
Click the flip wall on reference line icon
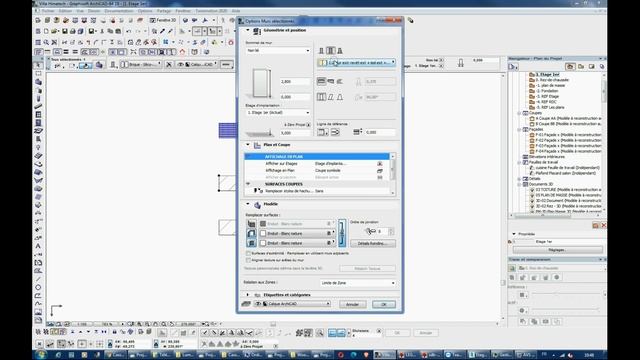[335, 132]
